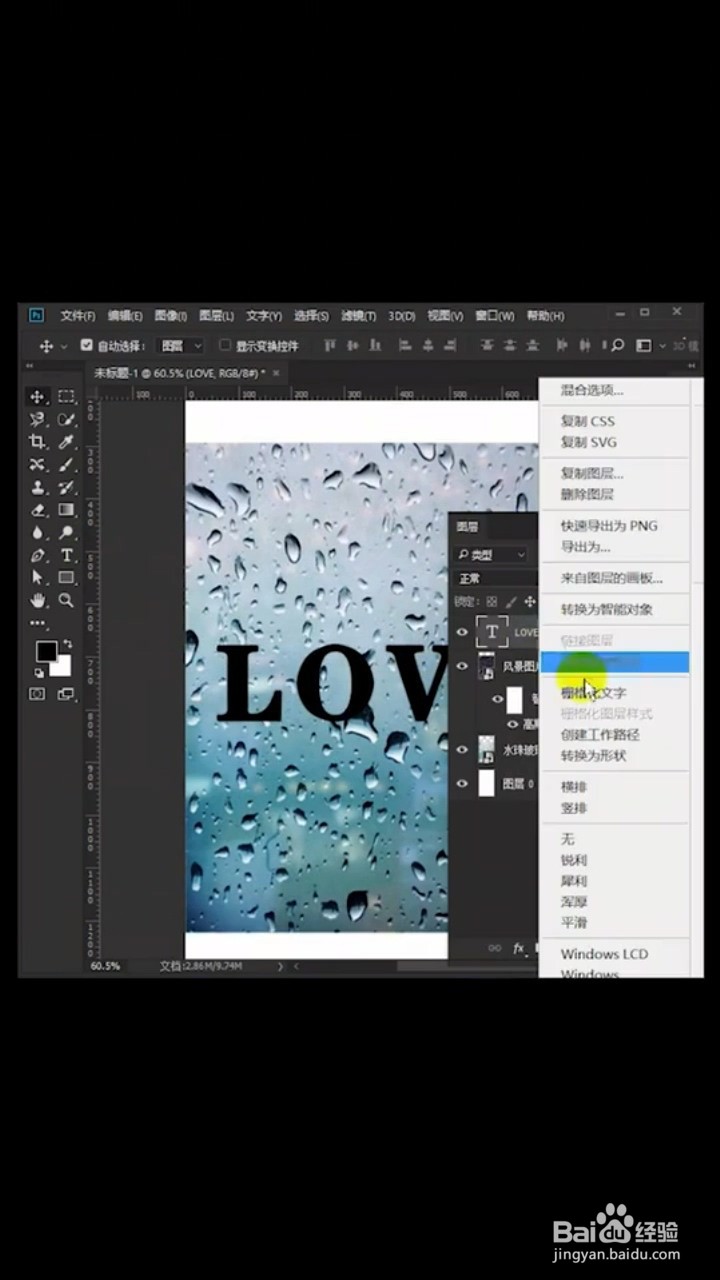Open the 编辑(E) menu
The image size is (720, 1280).
[x=125, y=316]
